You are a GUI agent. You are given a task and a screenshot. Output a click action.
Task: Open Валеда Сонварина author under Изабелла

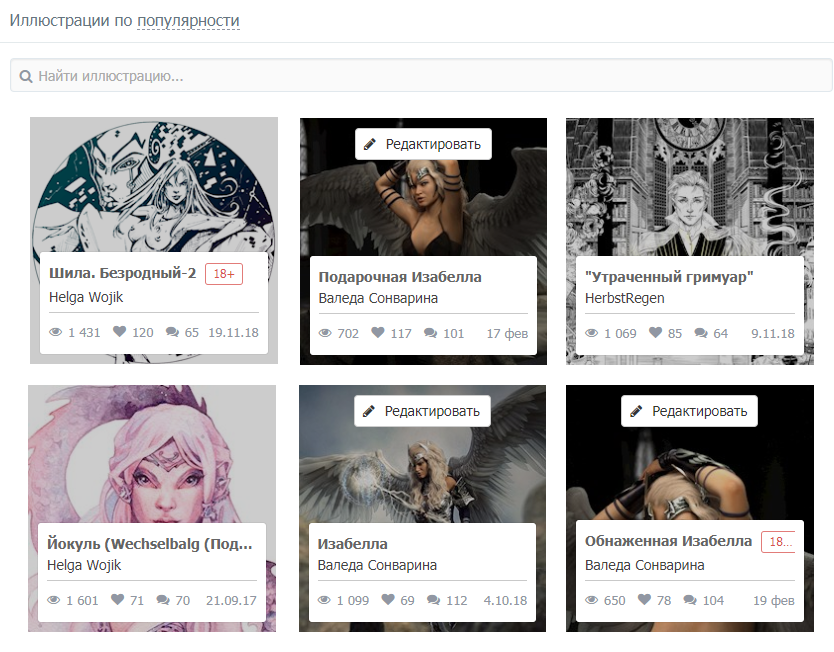point(377,565)
